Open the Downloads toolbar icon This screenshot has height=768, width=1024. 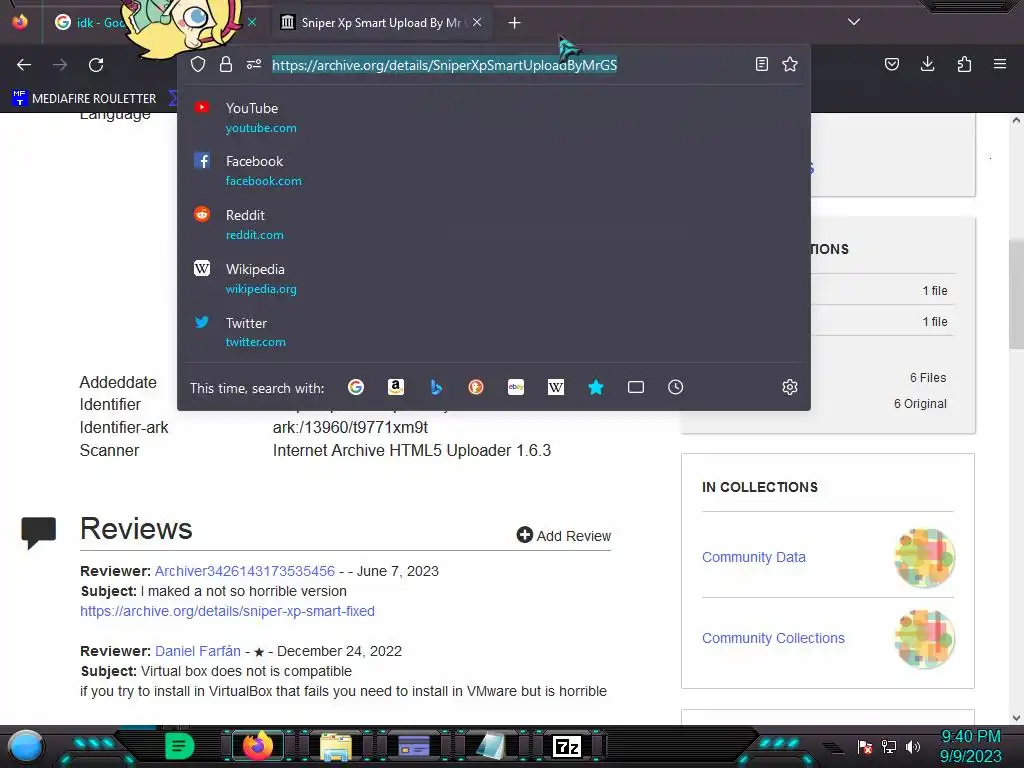(927, 64)
